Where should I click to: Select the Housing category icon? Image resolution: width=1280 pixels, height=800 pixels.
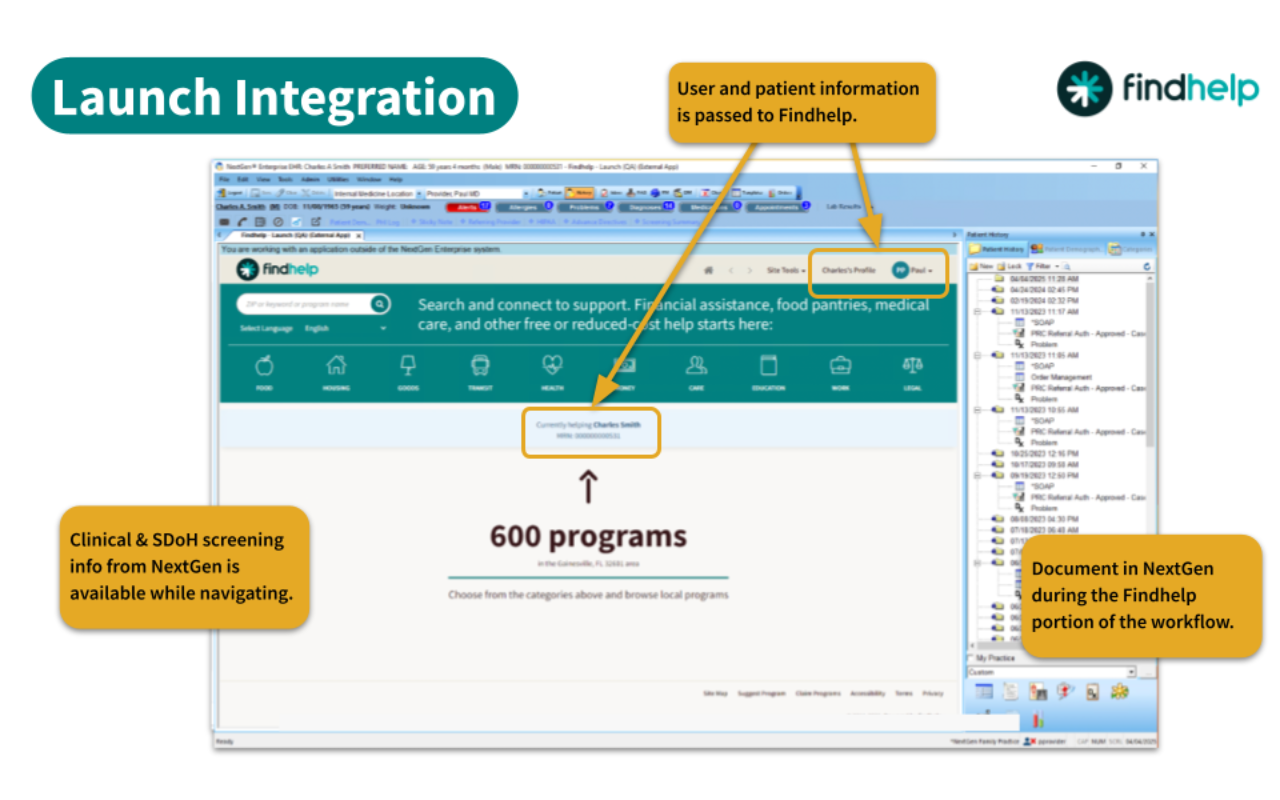[x=336, y=368]
